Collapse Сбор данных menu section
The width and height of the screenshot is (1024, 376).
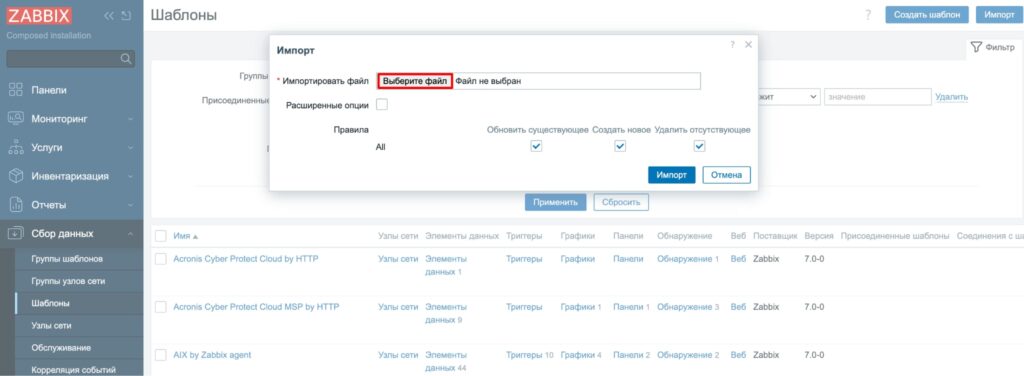click(x=131, y=234)
